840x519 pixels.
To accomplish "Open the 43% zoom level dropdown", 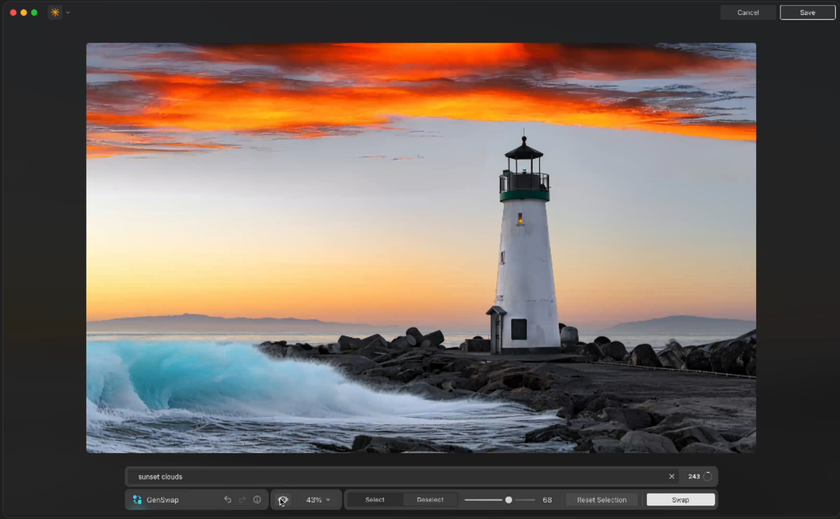I will [318, 499].
